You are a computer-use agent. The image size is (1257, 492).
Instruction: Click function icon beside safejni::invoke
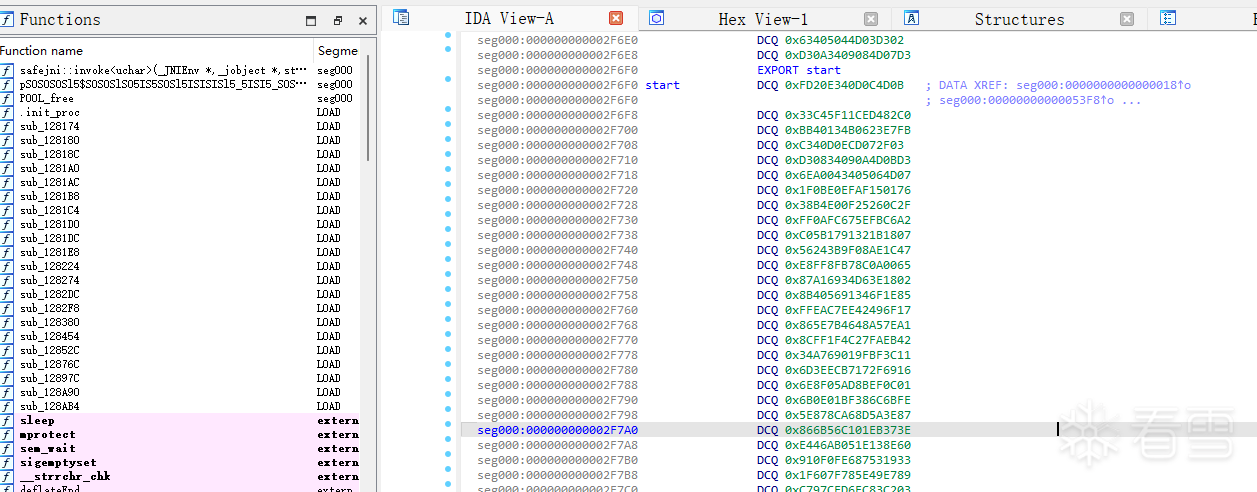(x=7, y=71)
